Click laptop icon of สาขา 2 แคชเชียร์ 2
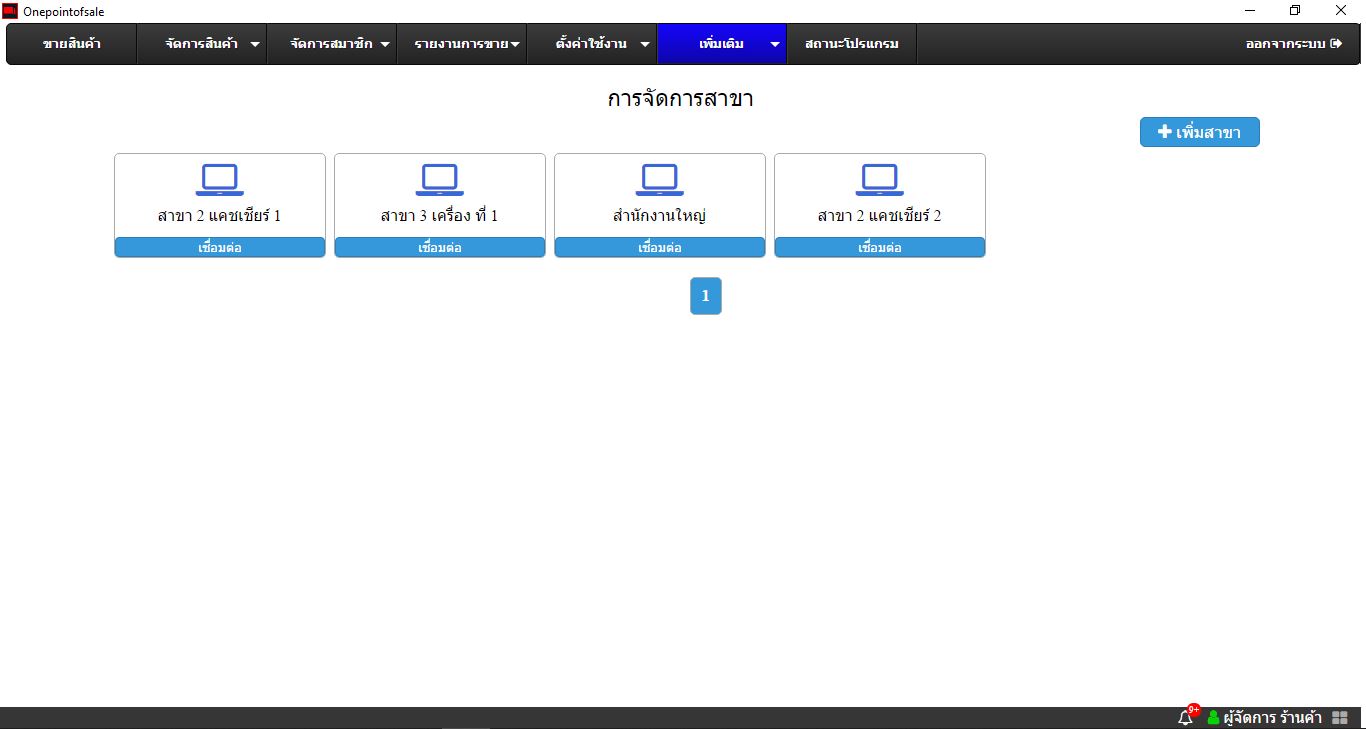This screenshot has width=1366, height=729. point(880,180)
